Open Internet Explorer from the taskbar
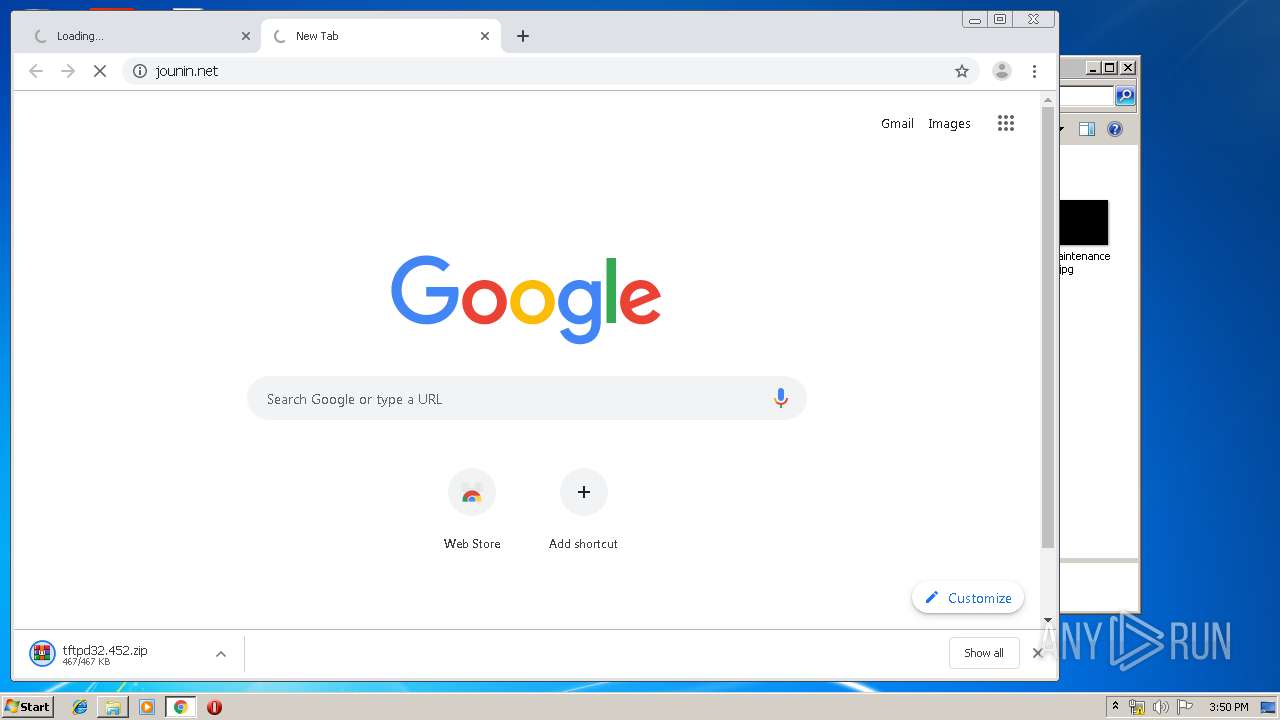Screen dimensions: 1280x720 [80, 707]
